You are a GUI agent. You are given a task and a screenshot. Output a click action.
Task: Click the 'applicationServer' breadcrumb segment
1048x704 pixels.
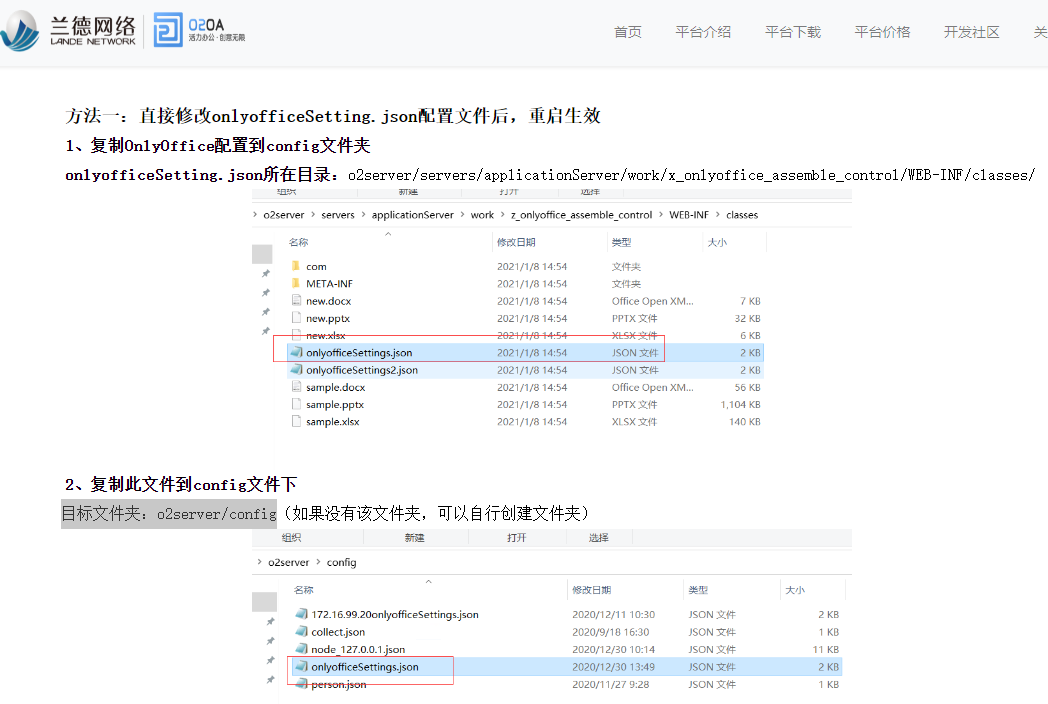tap(412, 215)
